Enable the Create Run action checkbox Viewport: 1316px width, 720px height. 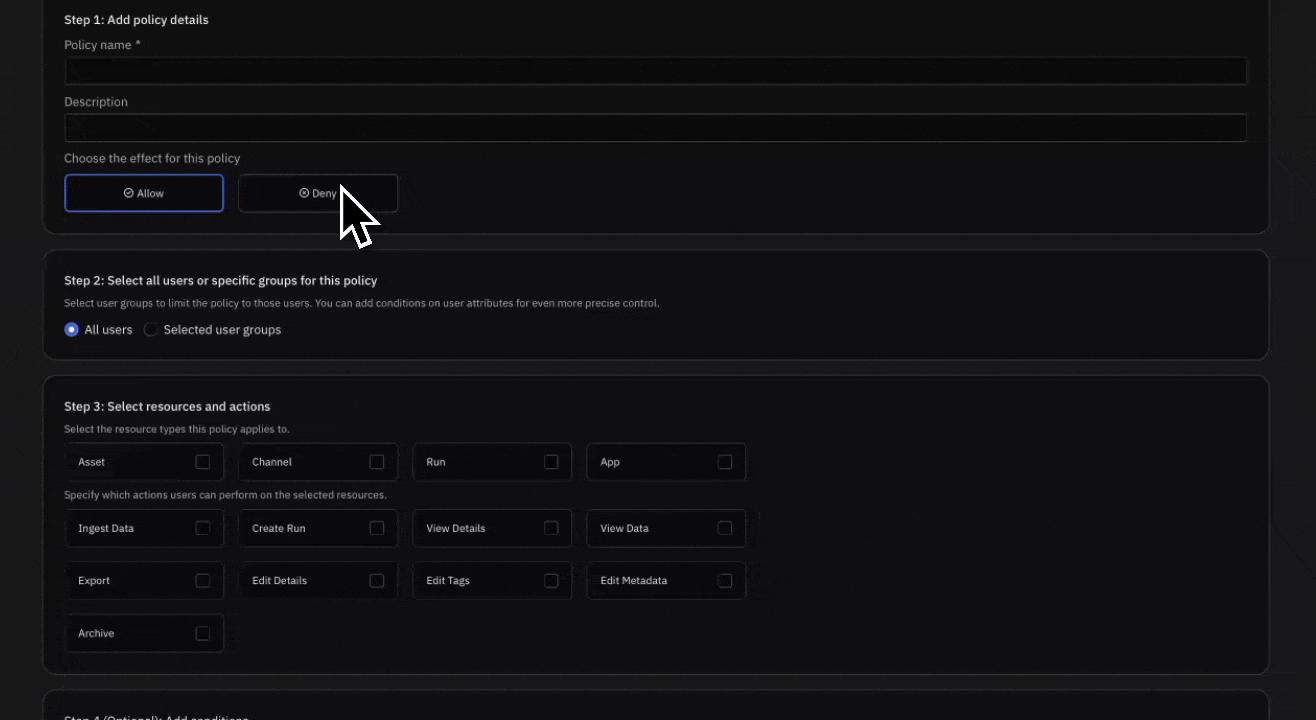coord(377,528)
